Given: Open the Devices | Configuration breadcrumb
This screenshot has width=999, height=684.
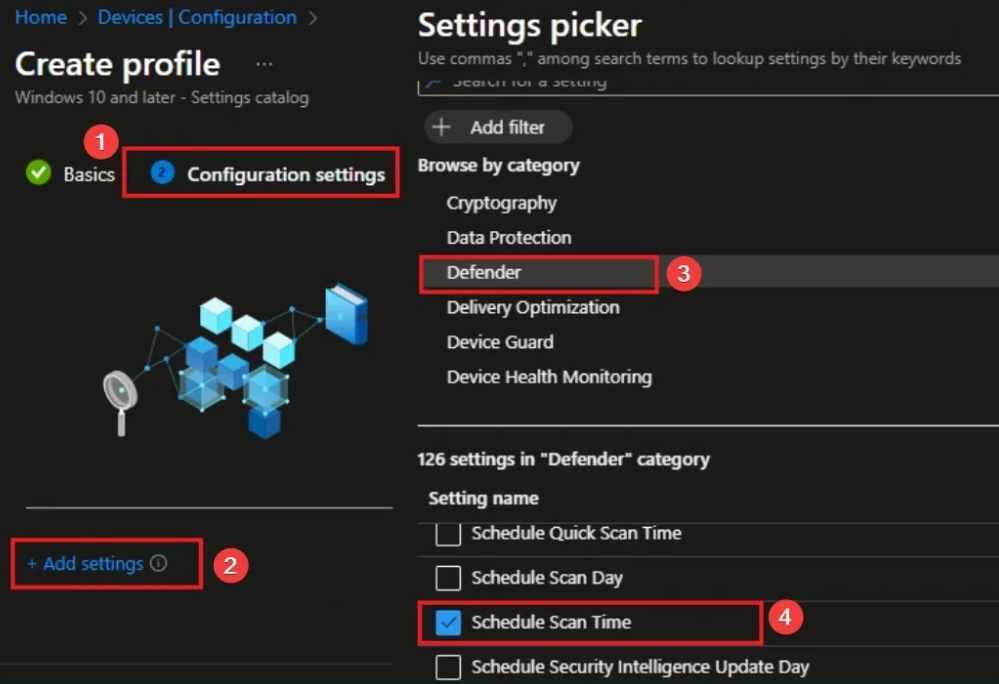Looking at the screenshot, I should click(x=197, y=17).
